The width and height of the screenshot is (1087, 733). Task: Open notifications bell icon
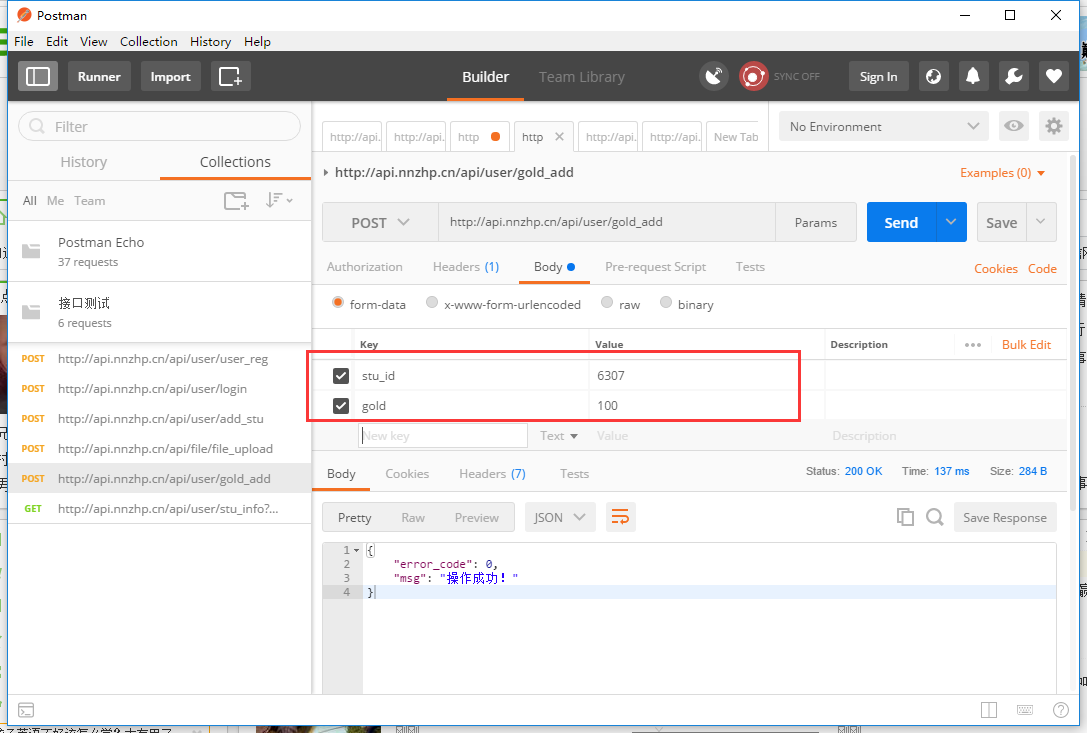[x=973, y=76]
